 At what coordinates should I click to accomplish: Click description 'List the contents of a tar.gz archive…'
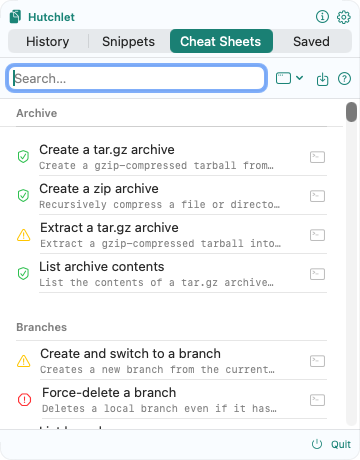tap(156, 282)
